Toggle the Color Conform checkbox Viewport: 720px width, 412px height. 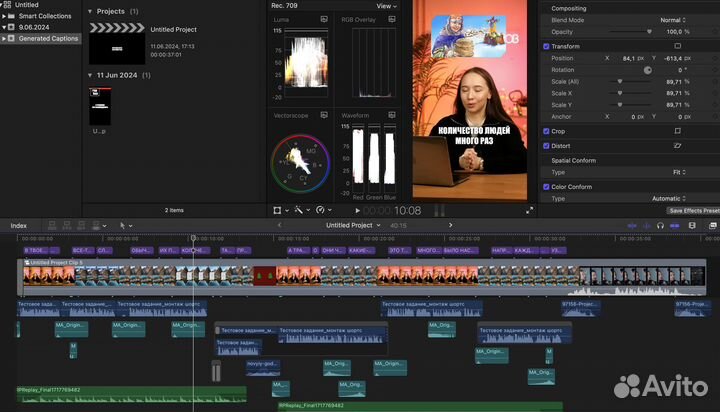click(546, 186)
